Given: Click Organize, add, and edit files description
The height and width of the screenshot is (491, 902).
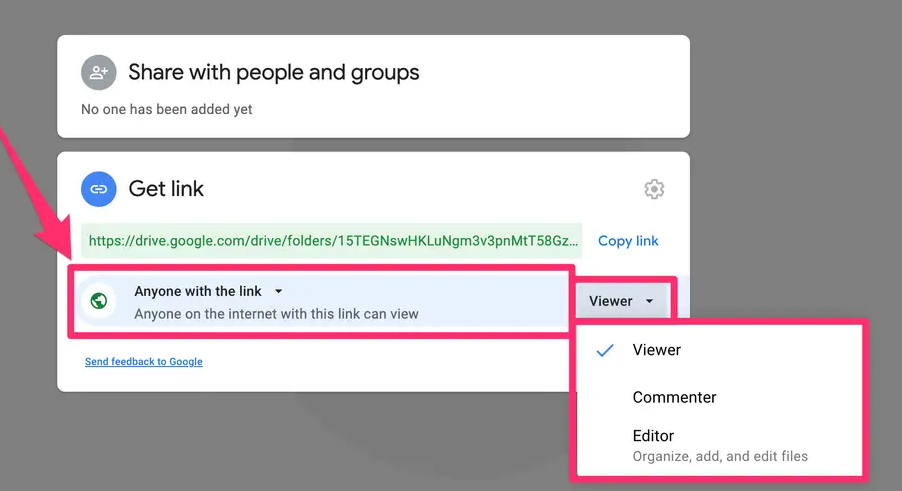Looking at the screenshot, I should point(720,457).
